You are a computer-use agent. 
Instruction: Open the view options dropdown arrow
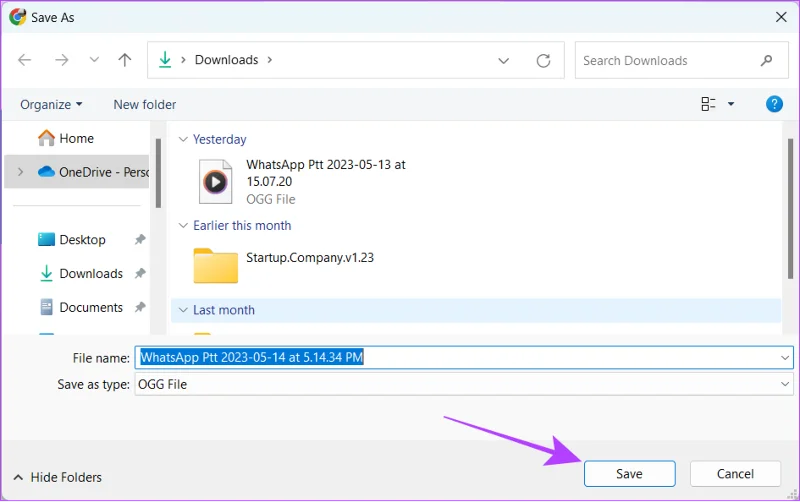tap(731, 104)
